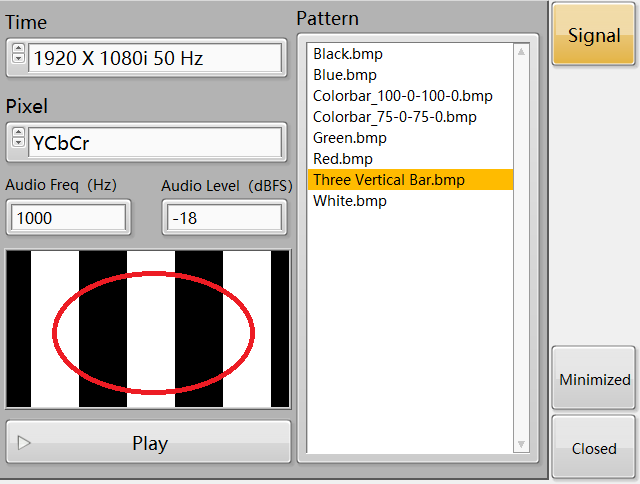Open the Signal panel
Viewport: 640px width, 484px height.
594,36
